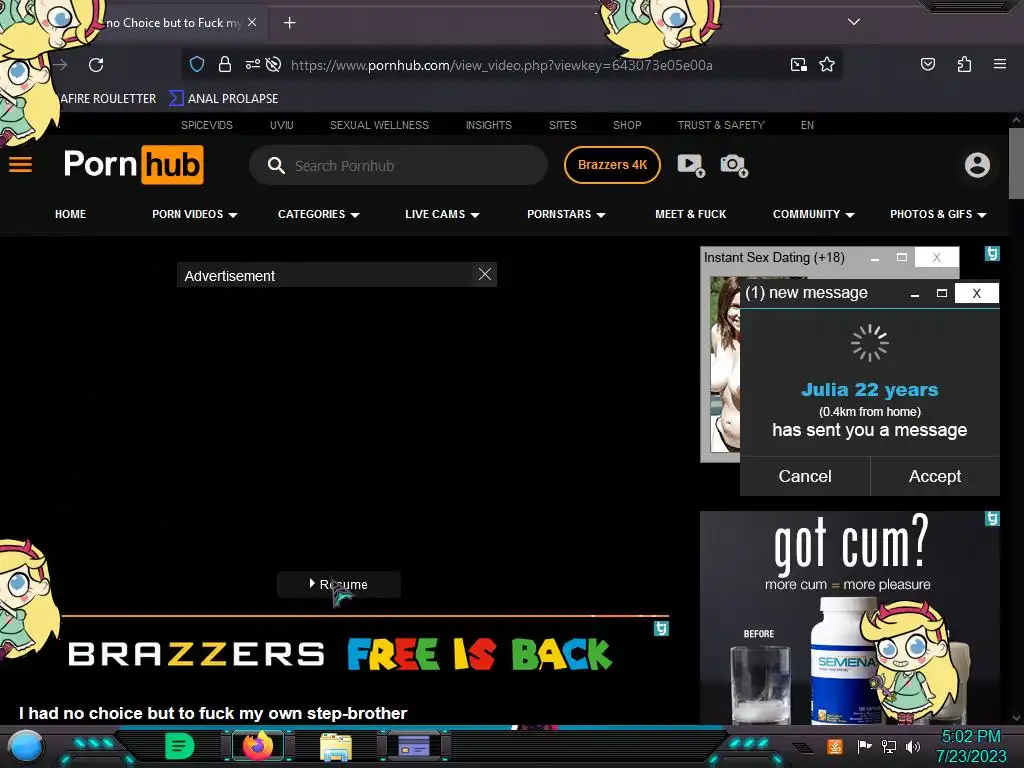Open the TRUST & SAFETY link

click(x=721, y=125)
